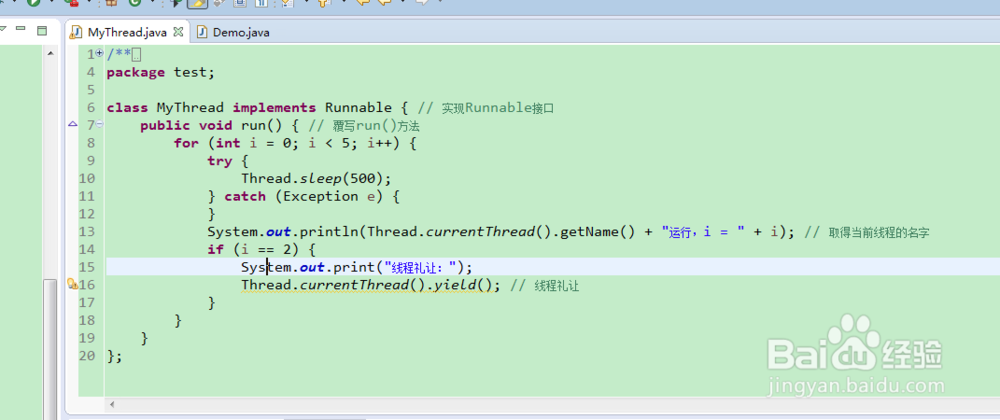The image size is (1000, 420).
Task: Toggle the highlighted Mark Occurrences toolbar button
Action: (197, 3)
